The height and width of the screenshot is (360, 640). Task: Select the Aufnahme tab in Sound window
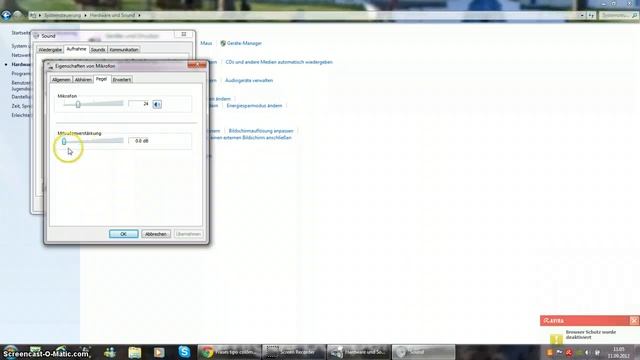point(76,49)
